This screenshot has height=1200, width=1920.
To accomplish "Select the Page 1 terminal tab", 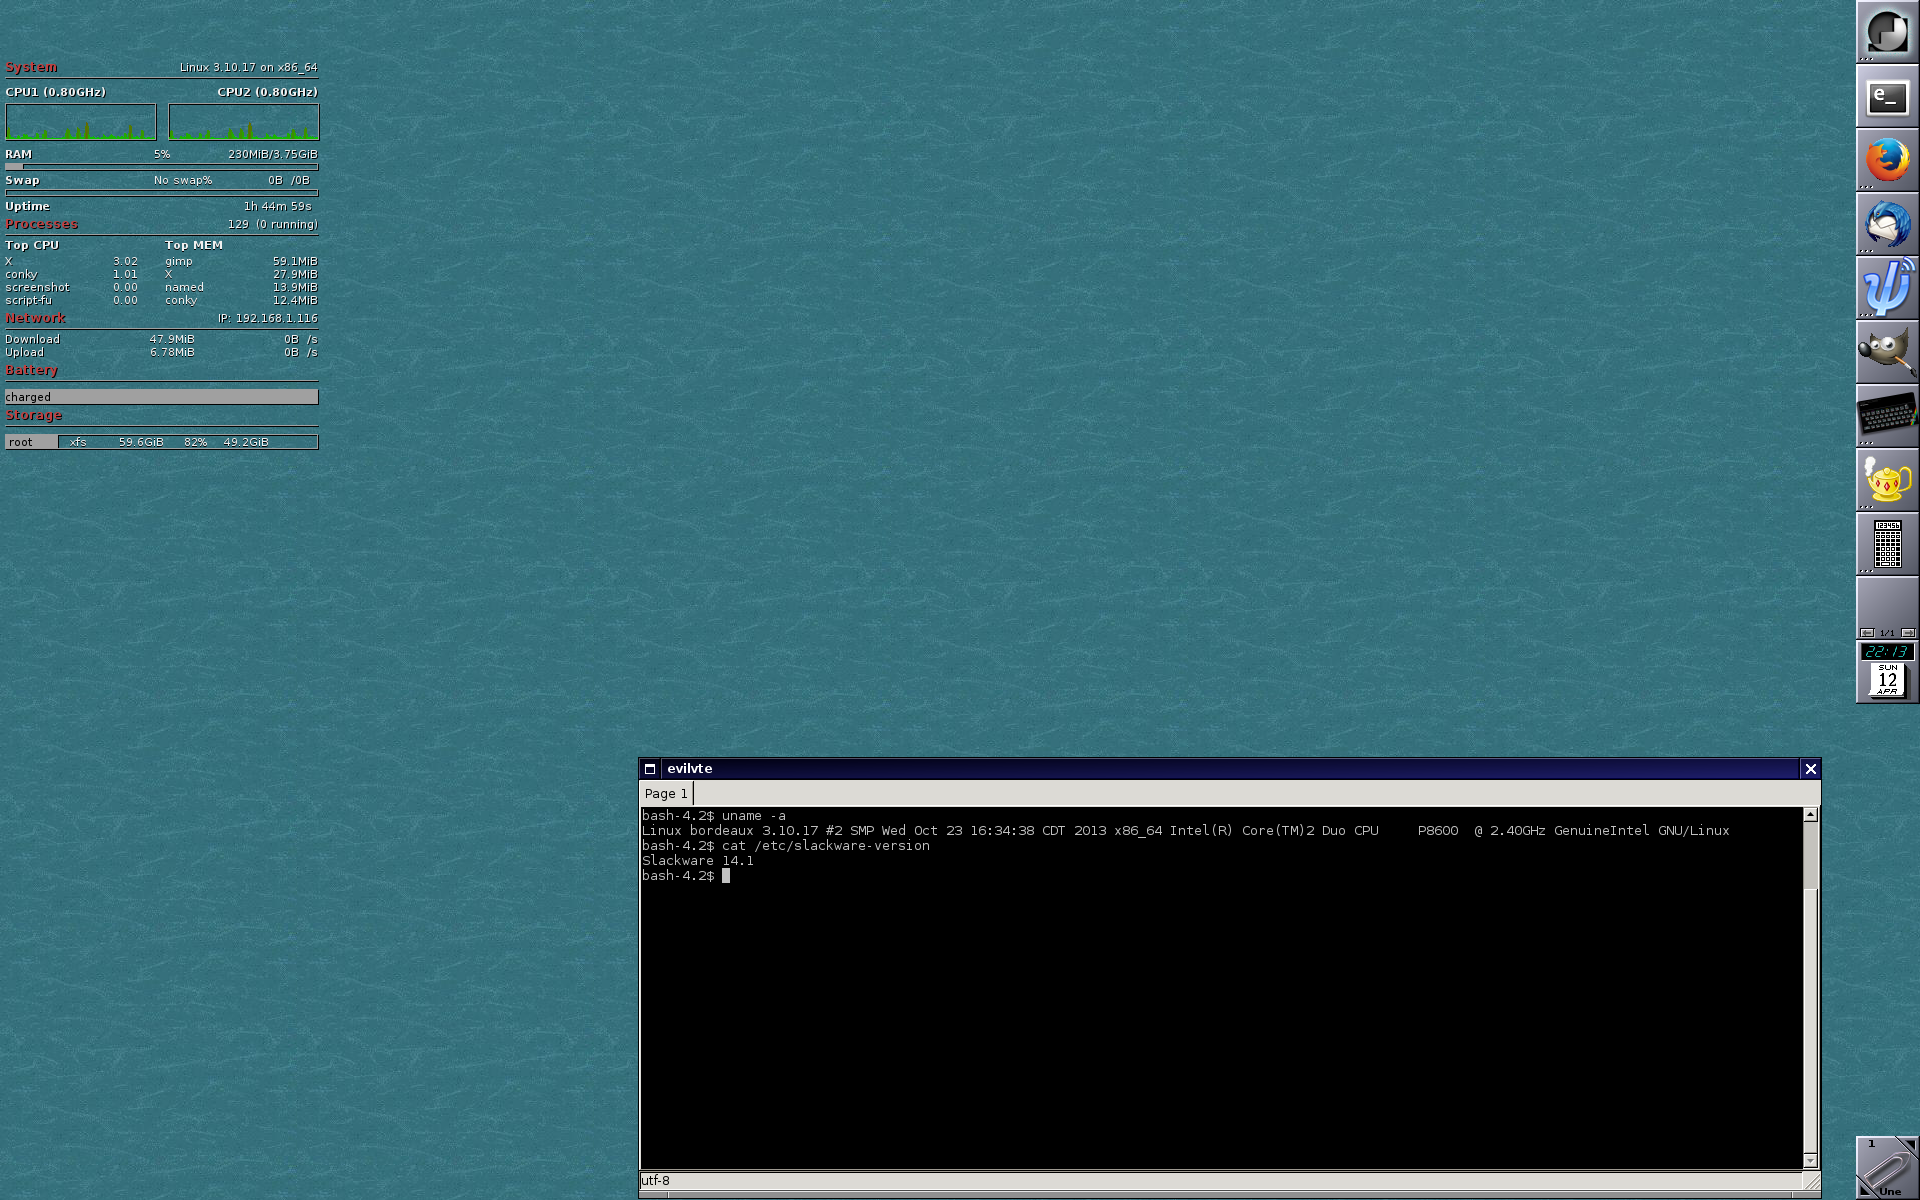I will coord(666,794).
